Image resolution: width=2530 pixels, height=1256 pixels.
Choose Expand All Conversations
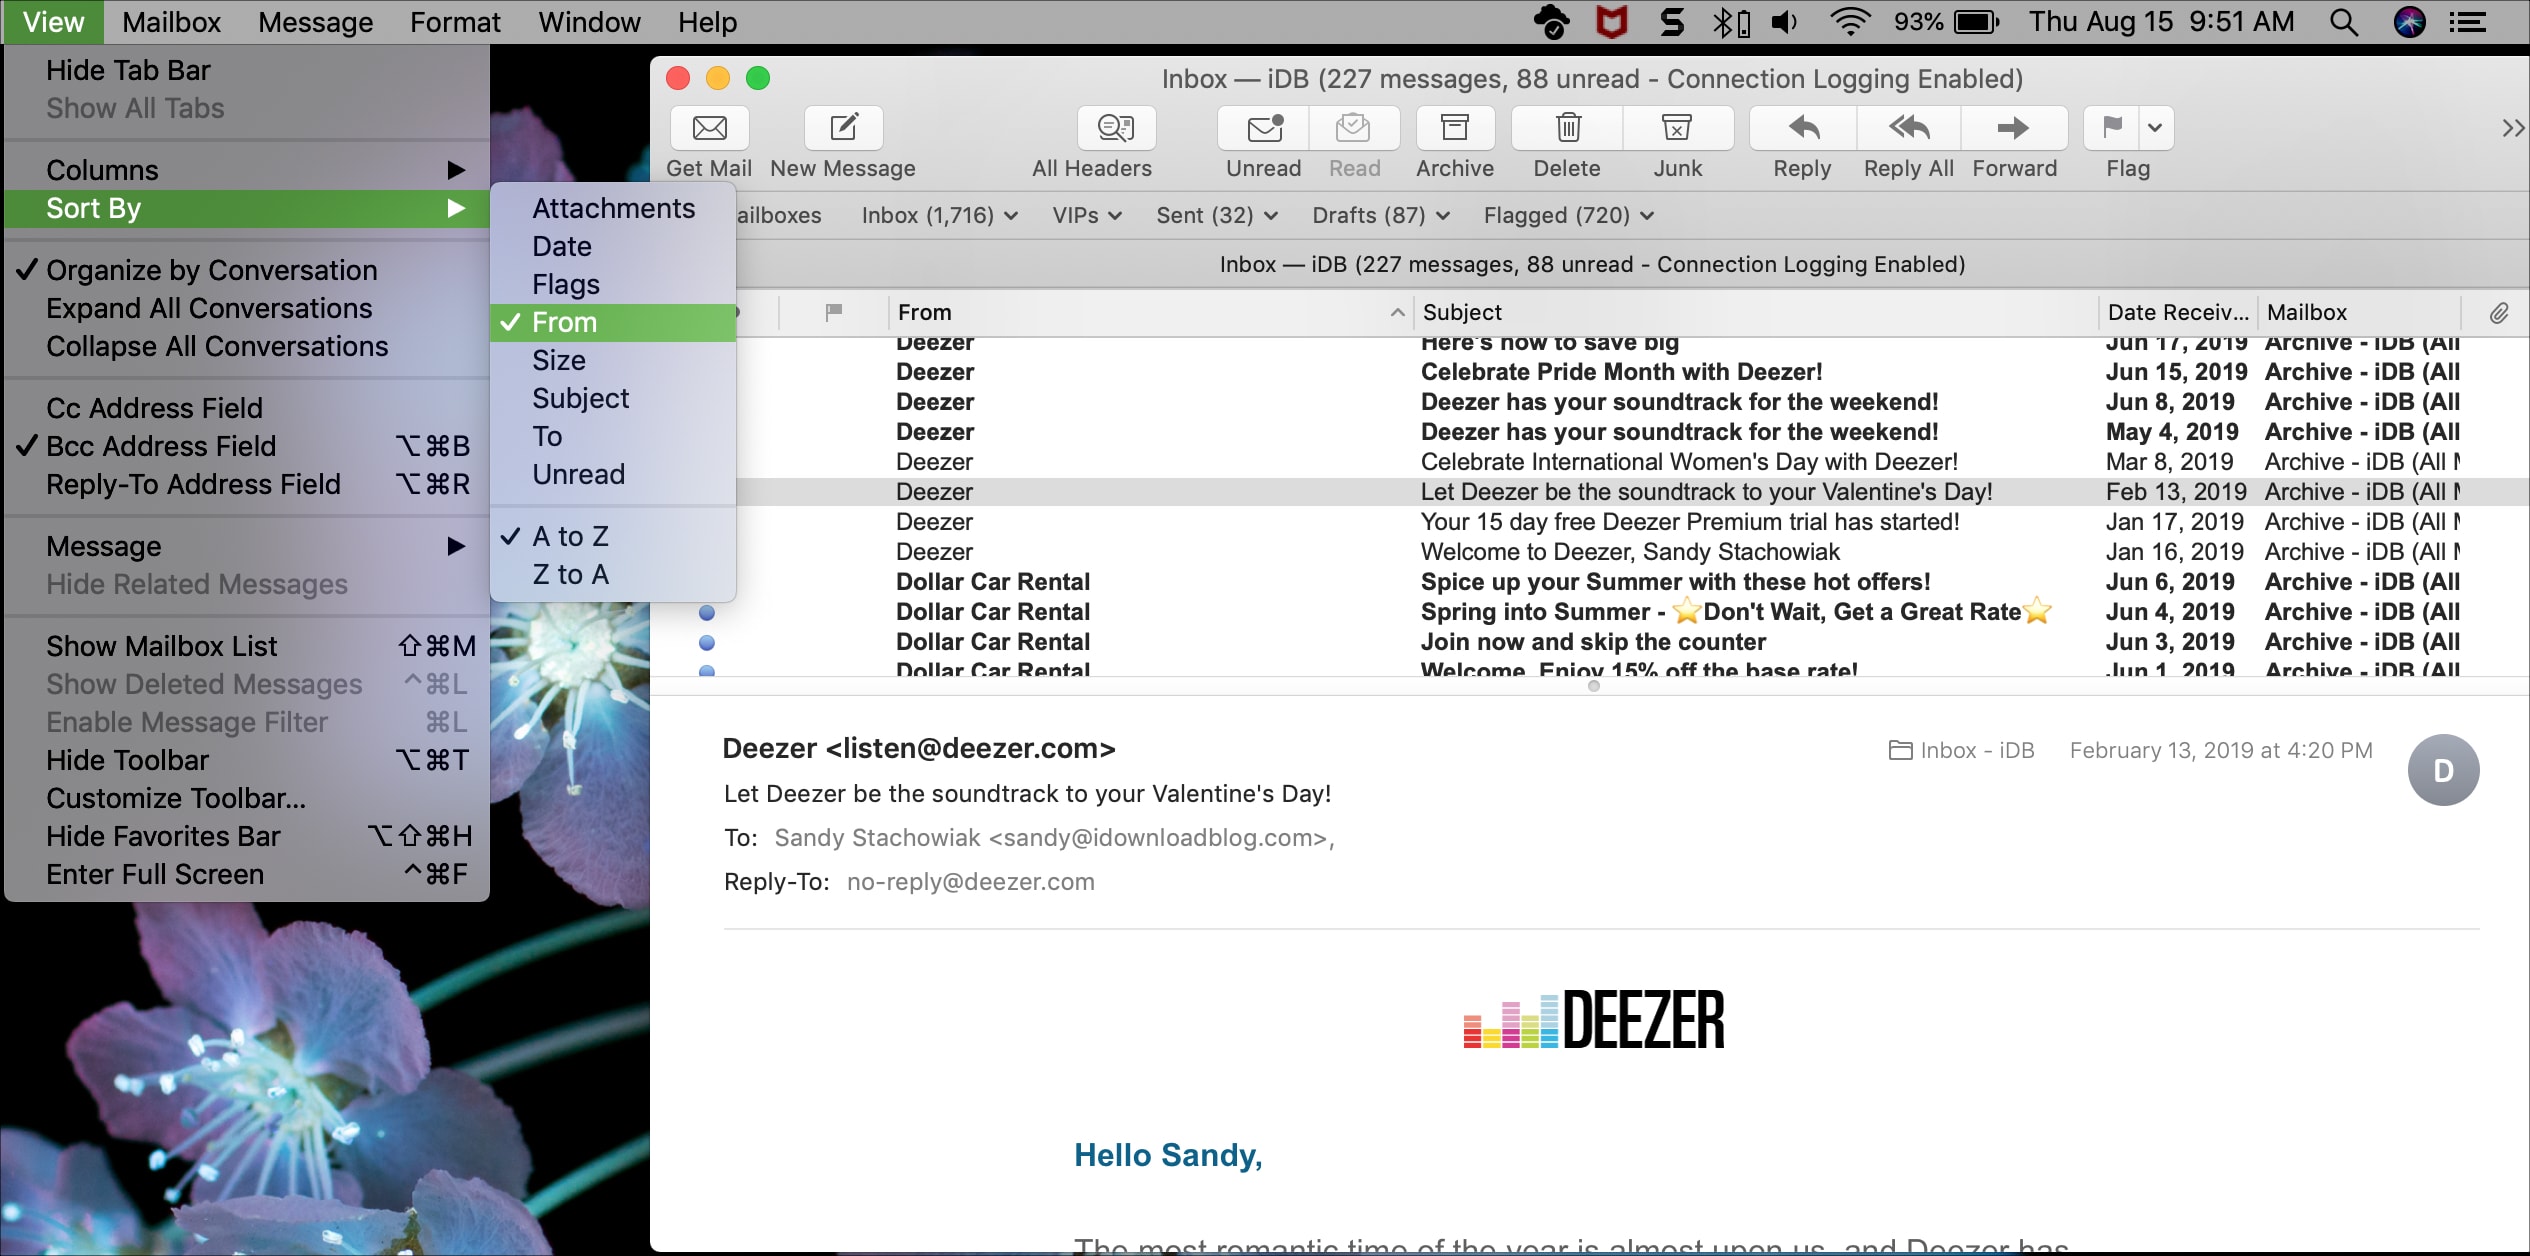click(x=247, y=308)
